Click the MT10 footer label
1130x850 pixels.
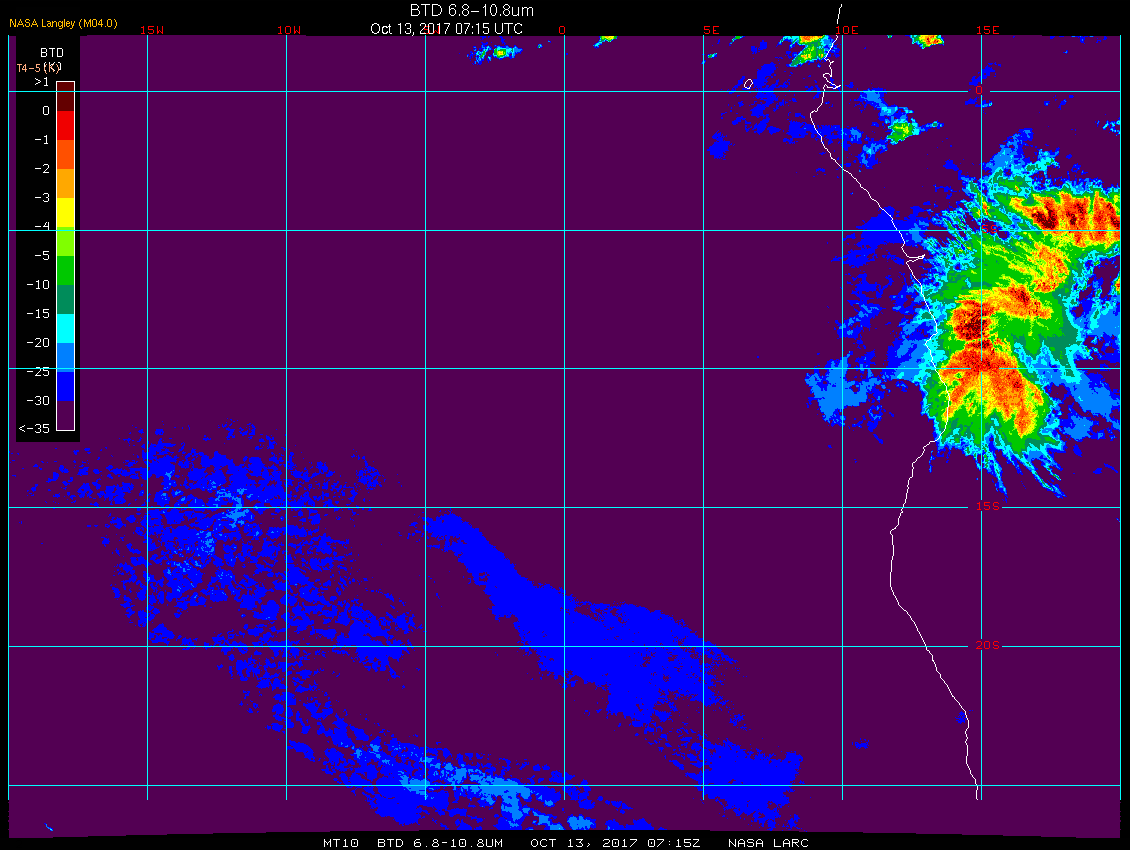click(x=340, y=843)
